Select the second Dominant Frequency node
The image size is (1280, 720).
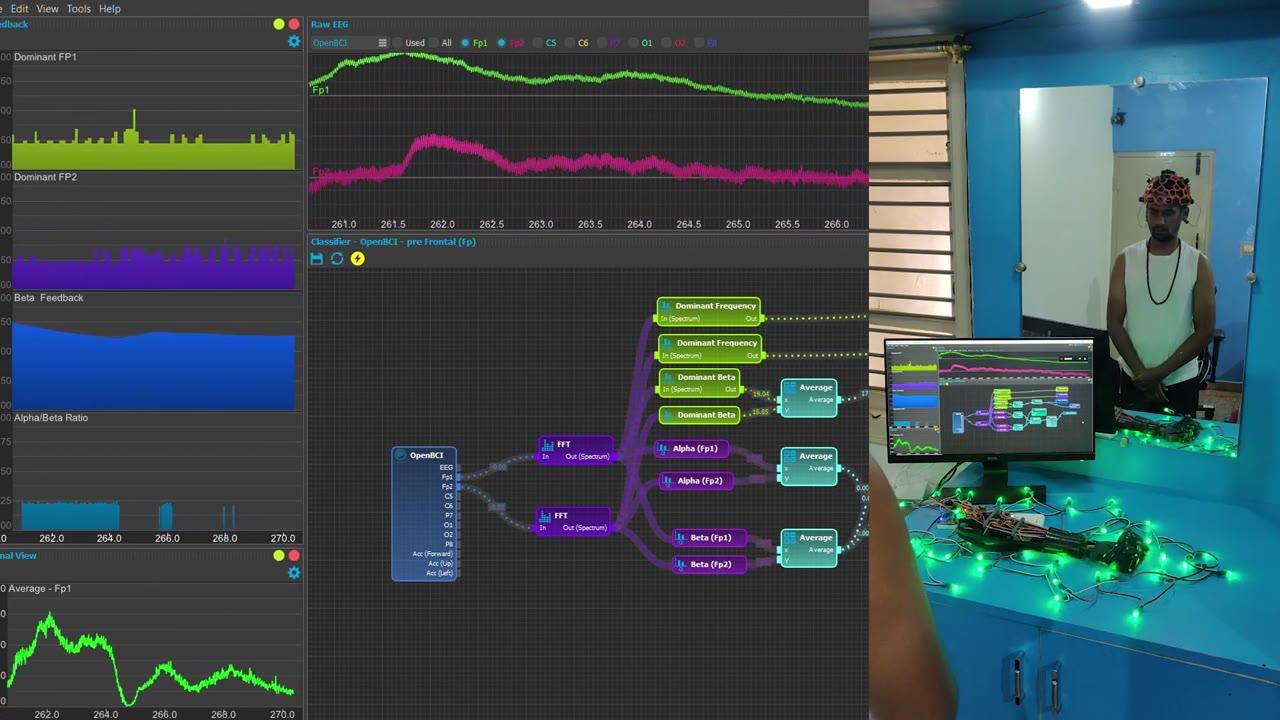[709, 348]
